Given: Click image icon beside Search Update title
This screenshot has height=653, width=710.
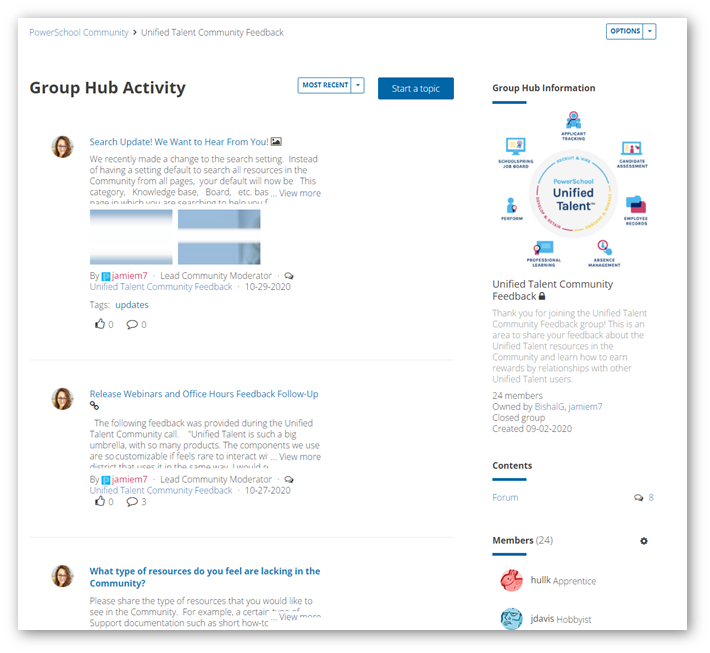Looking at the screenshot, I should click(x=276, y=142).
